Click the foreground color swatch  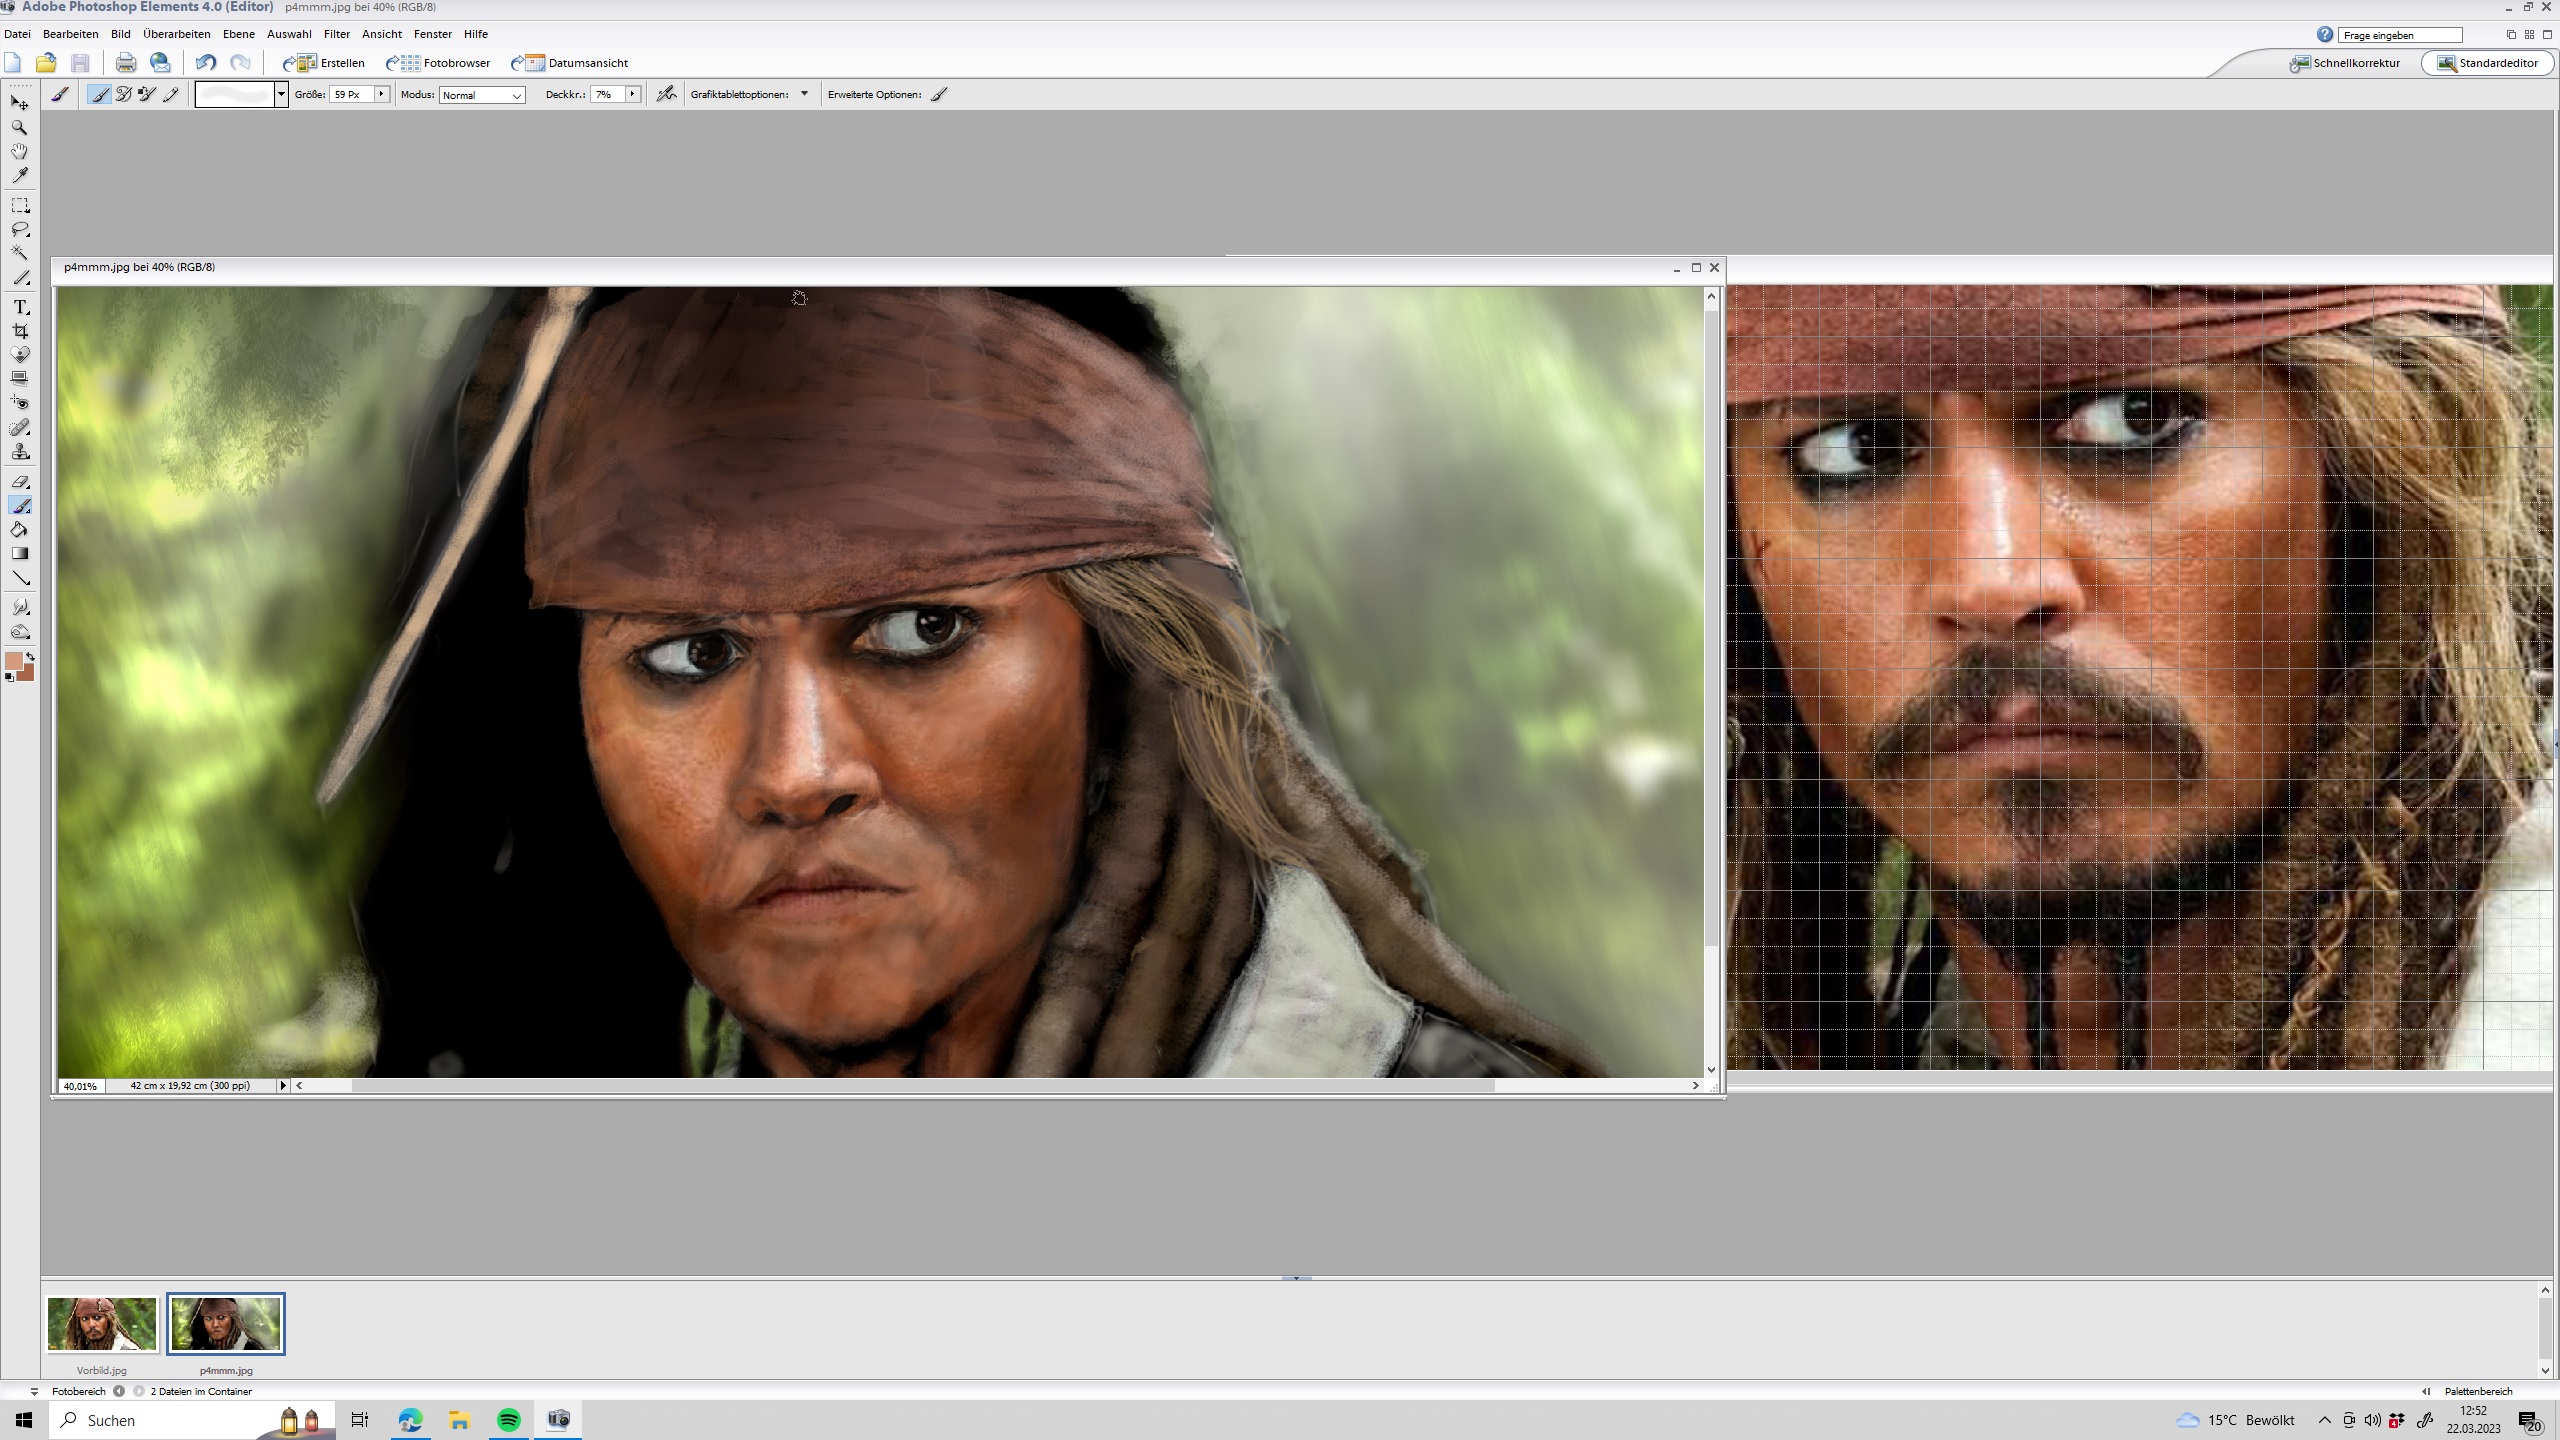pos(13,662)
